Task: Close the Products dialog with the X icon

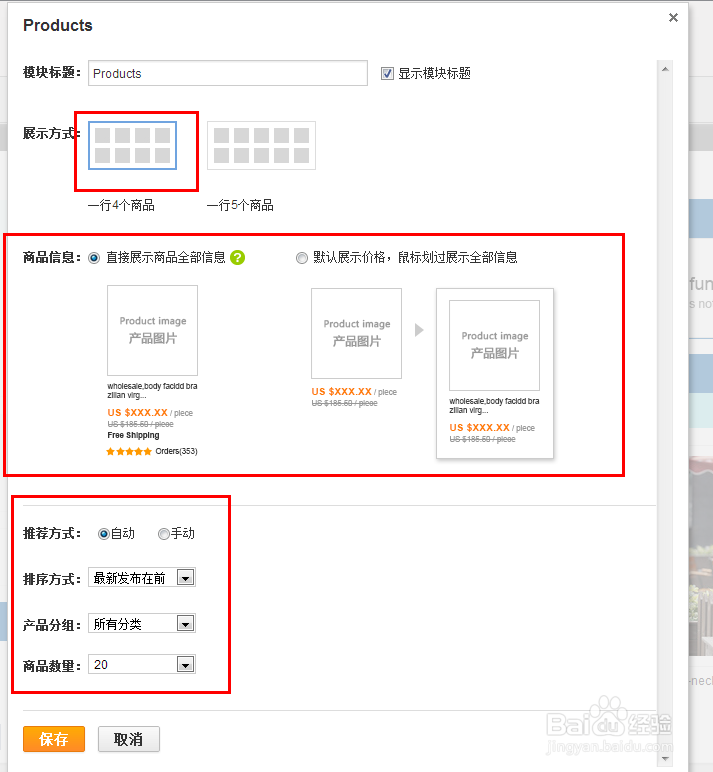Action: 673,18
